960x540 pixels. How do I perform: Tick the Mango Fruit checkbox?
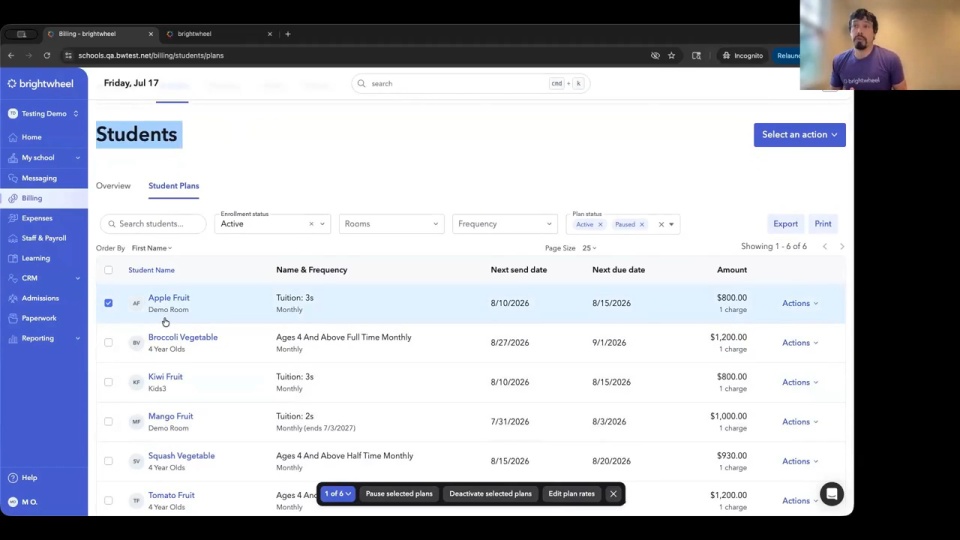click(x=108, y=422)
